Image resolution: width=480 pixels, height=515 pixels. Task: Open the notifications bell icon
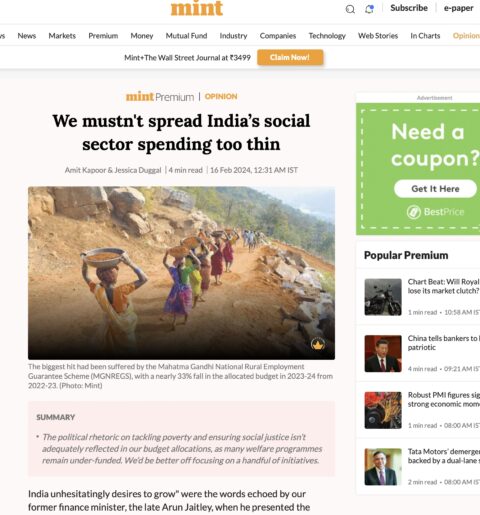point(369,9)
